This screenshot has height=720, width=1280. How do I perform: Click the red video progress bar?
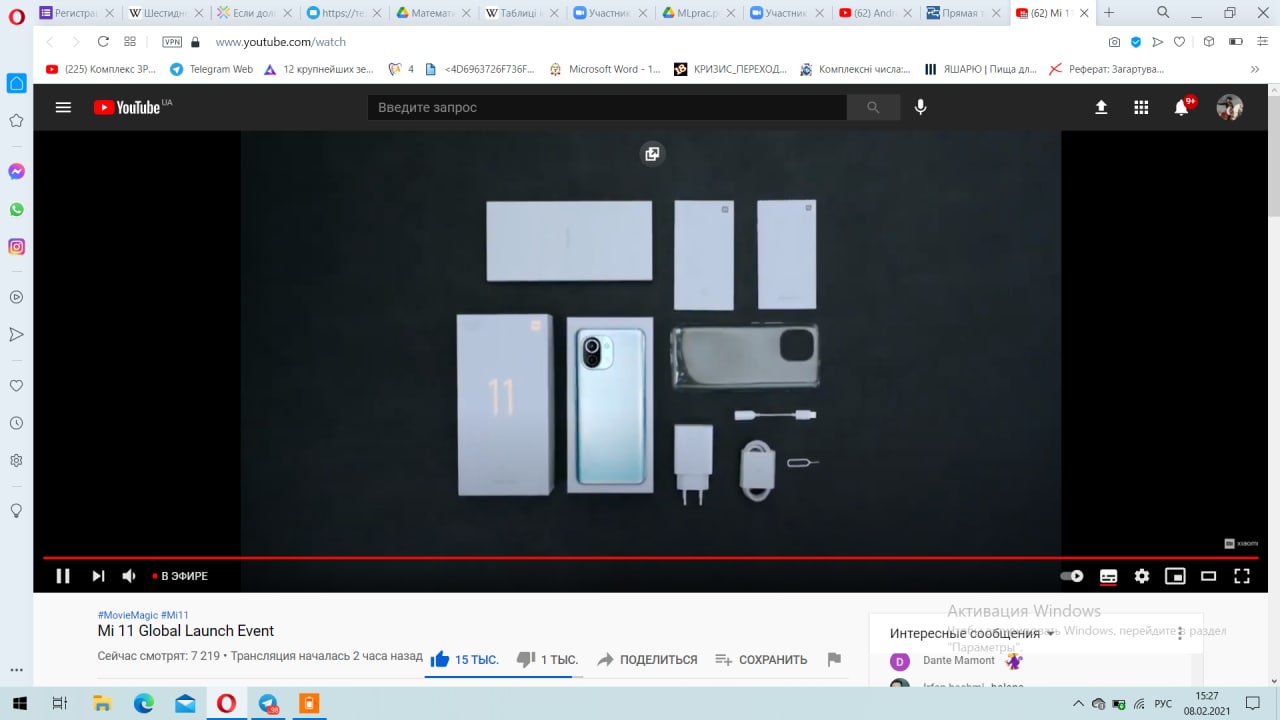coord(650,557)
